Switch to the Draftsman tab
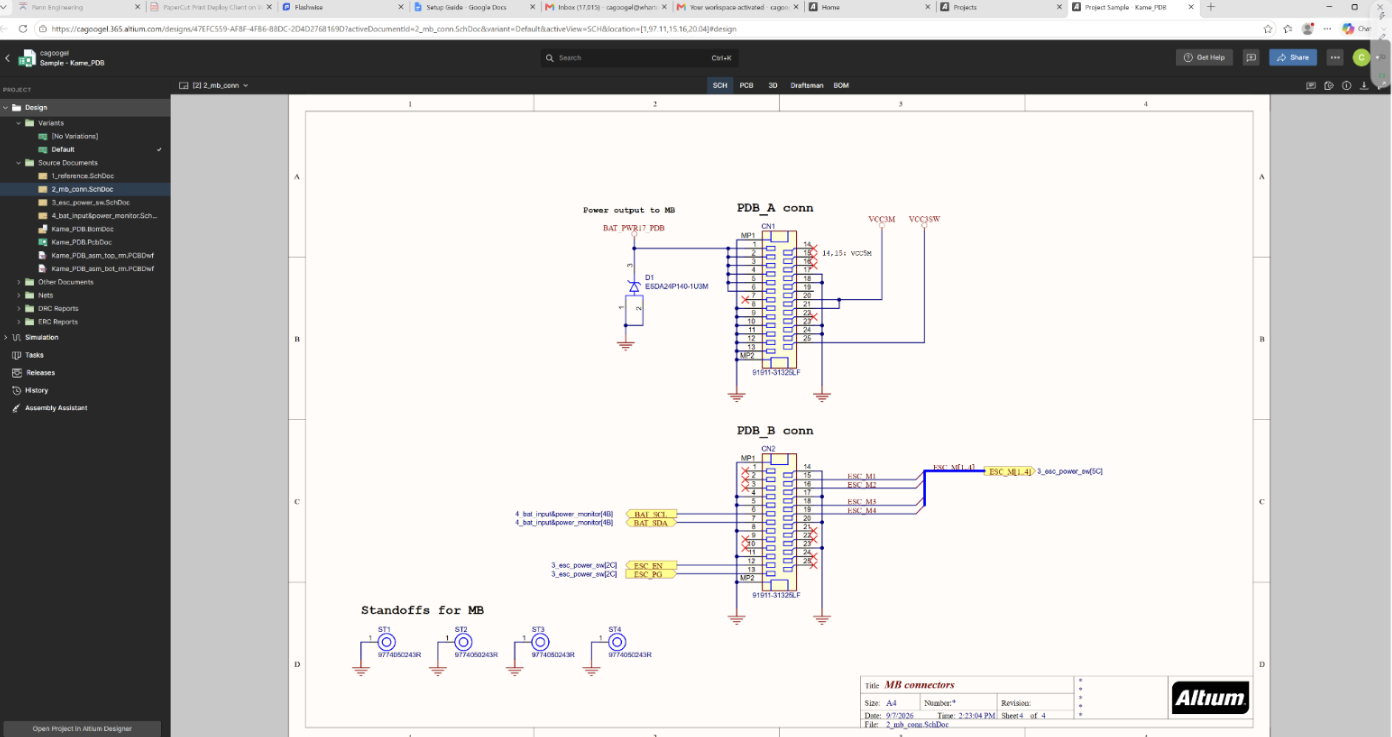Image resolution: width=1392 pixels, height=737 pixels. [x=807, y=86]
